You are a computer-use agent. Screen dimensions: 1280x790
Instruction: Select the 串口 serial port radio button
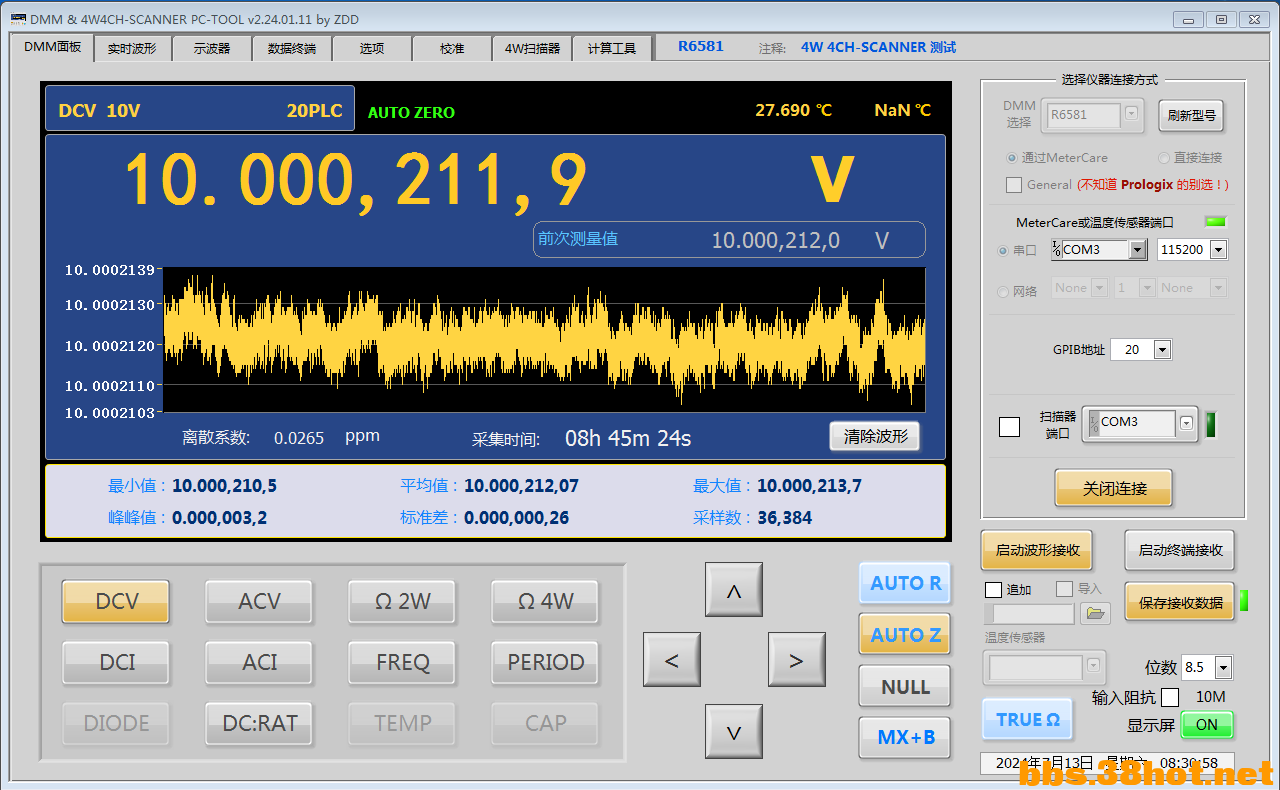point(1003,250)
